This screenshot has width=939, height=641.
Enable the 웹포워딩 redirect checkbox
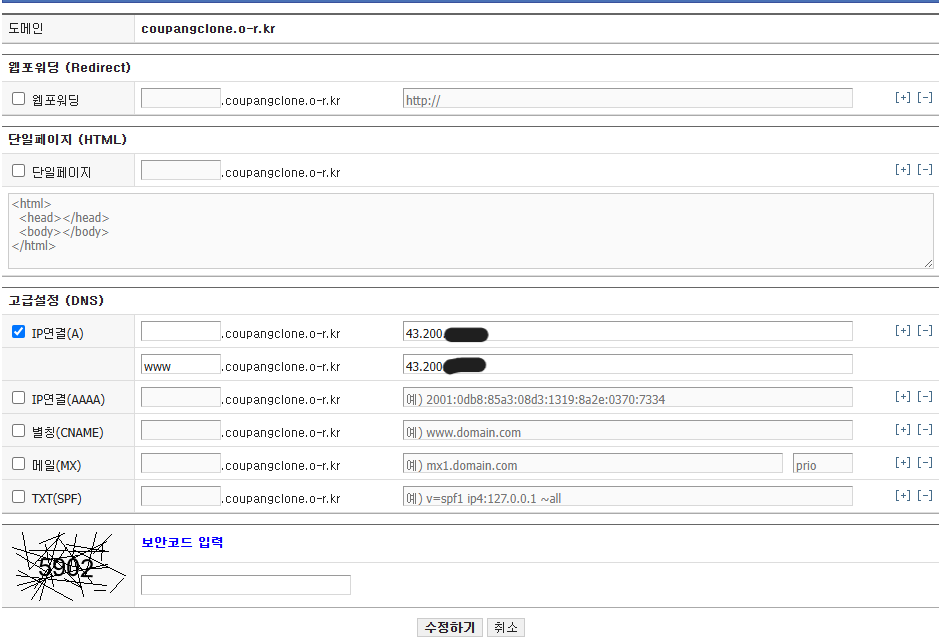[19, 99]
